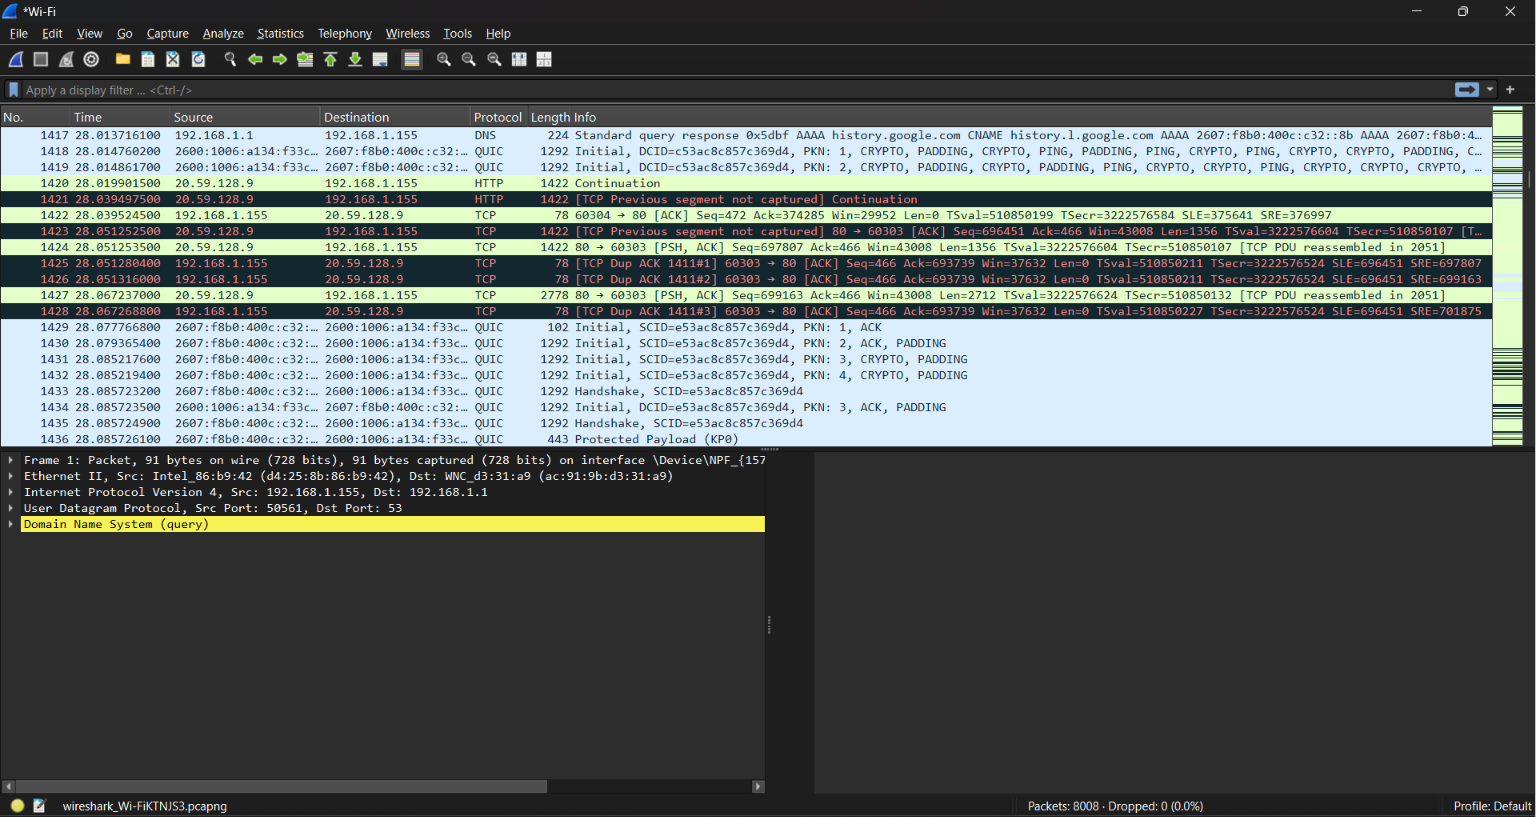Select packet 1436 Protected Payload row
Viewport: 1536px width, 817px height.
pos(746,439)
